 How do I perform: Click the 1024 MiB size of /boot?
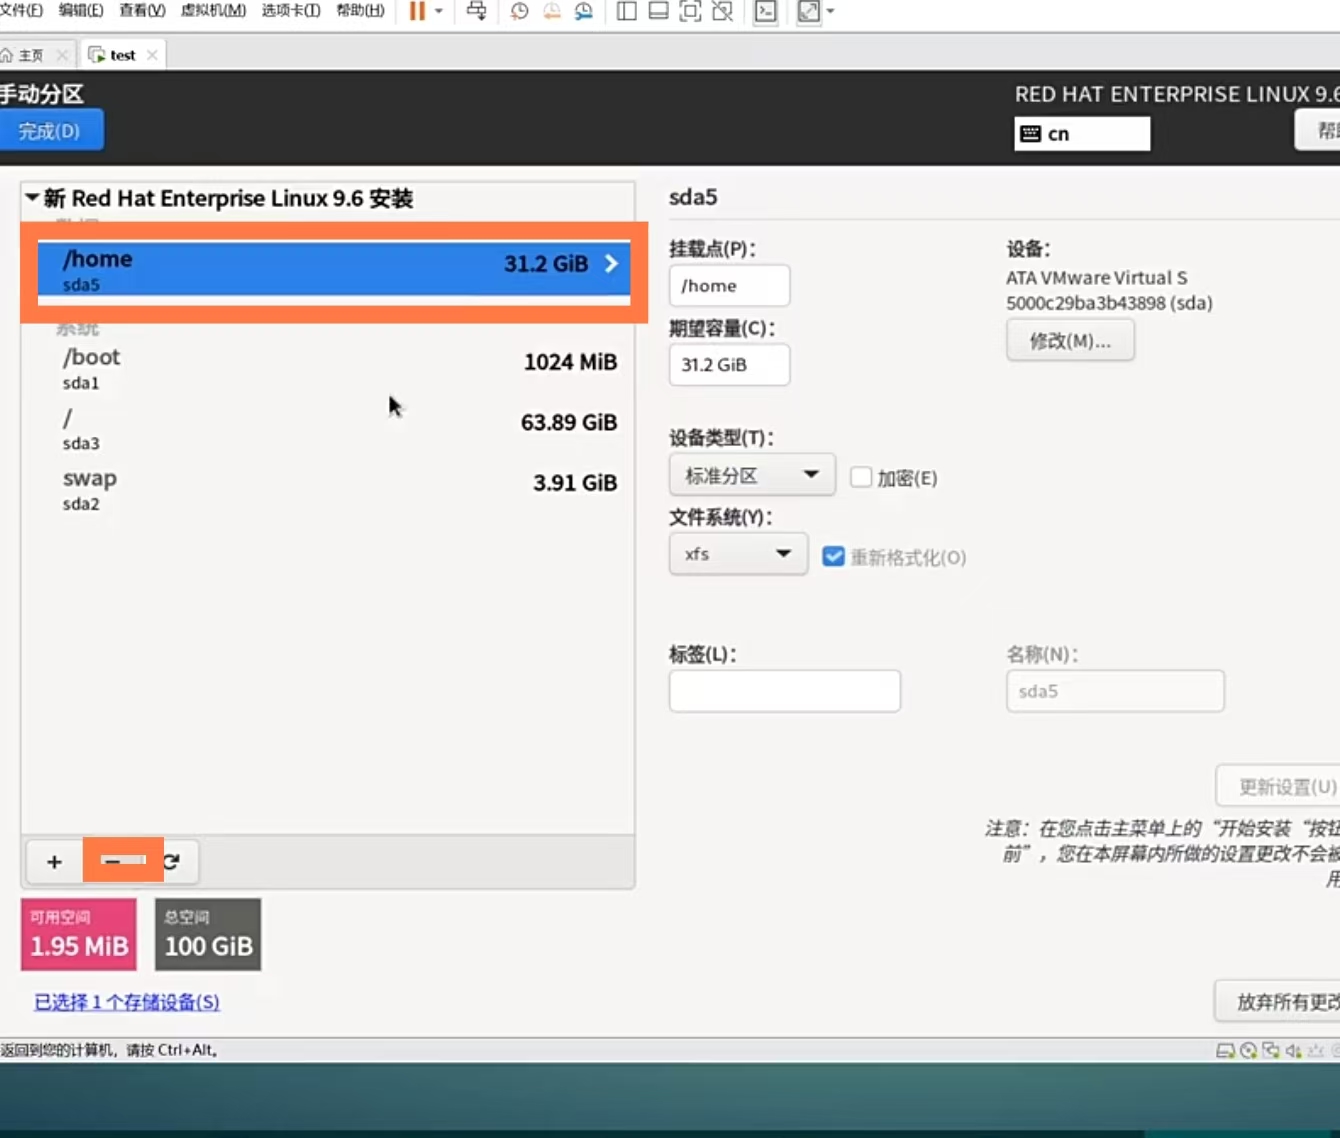[x=571, y=362]
